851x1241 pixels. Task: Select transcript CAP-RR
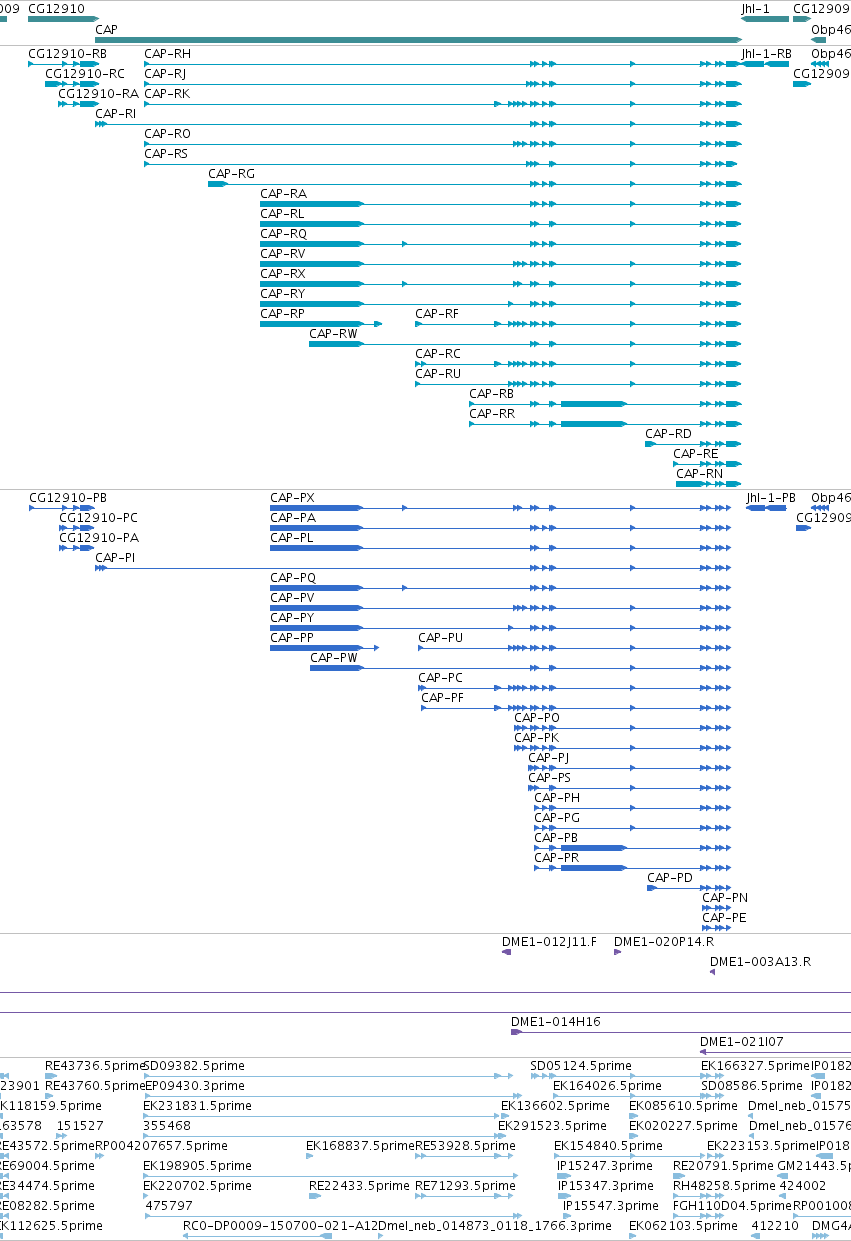click(606, 424)
